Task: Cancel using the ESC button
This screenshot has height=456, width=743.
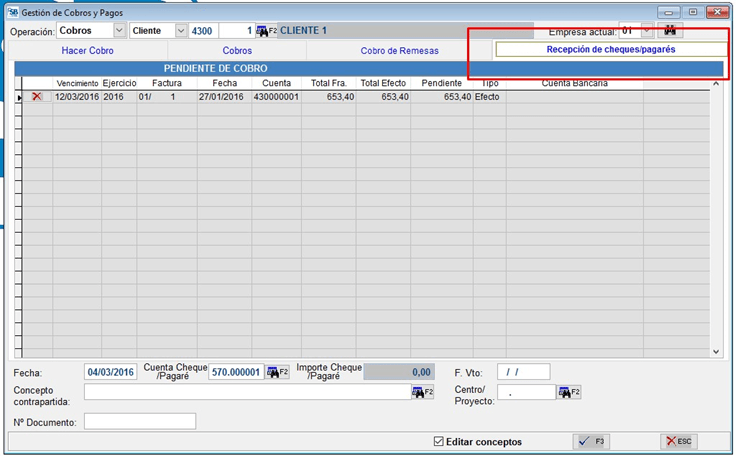Action: pos(678,441)
